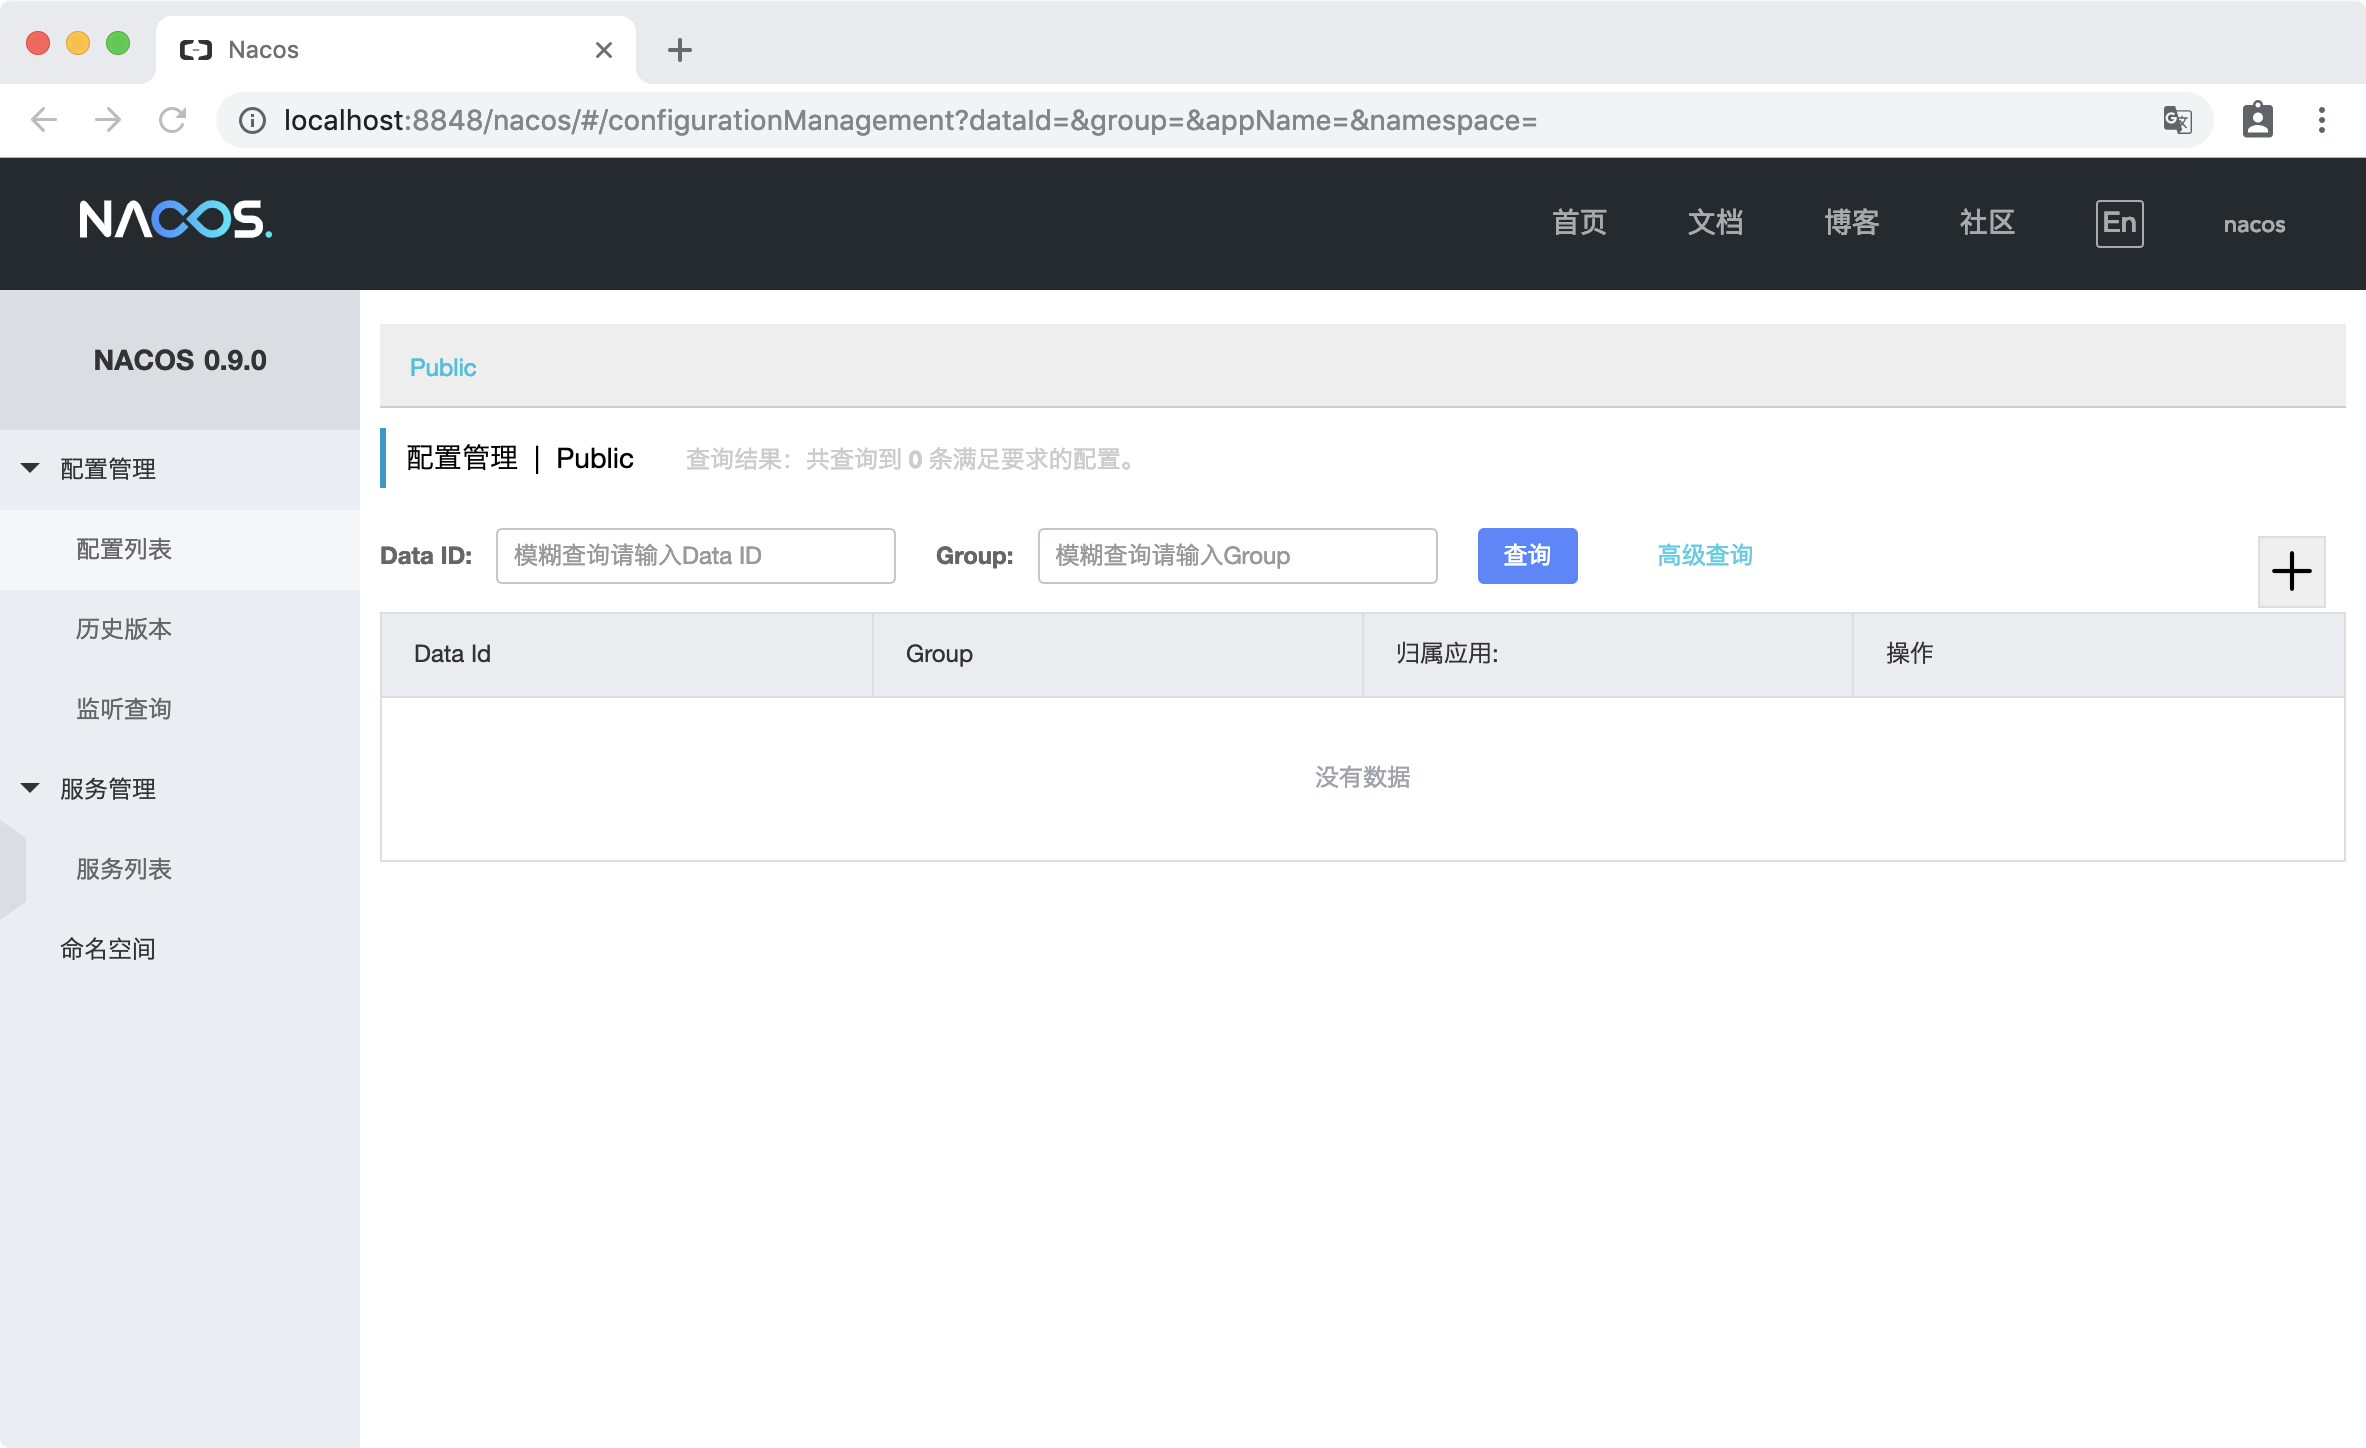Viewport: 2366px width, 1448px height.
Task: Collapse the 服务管理 menu section
Action: [x=31, y=788]
